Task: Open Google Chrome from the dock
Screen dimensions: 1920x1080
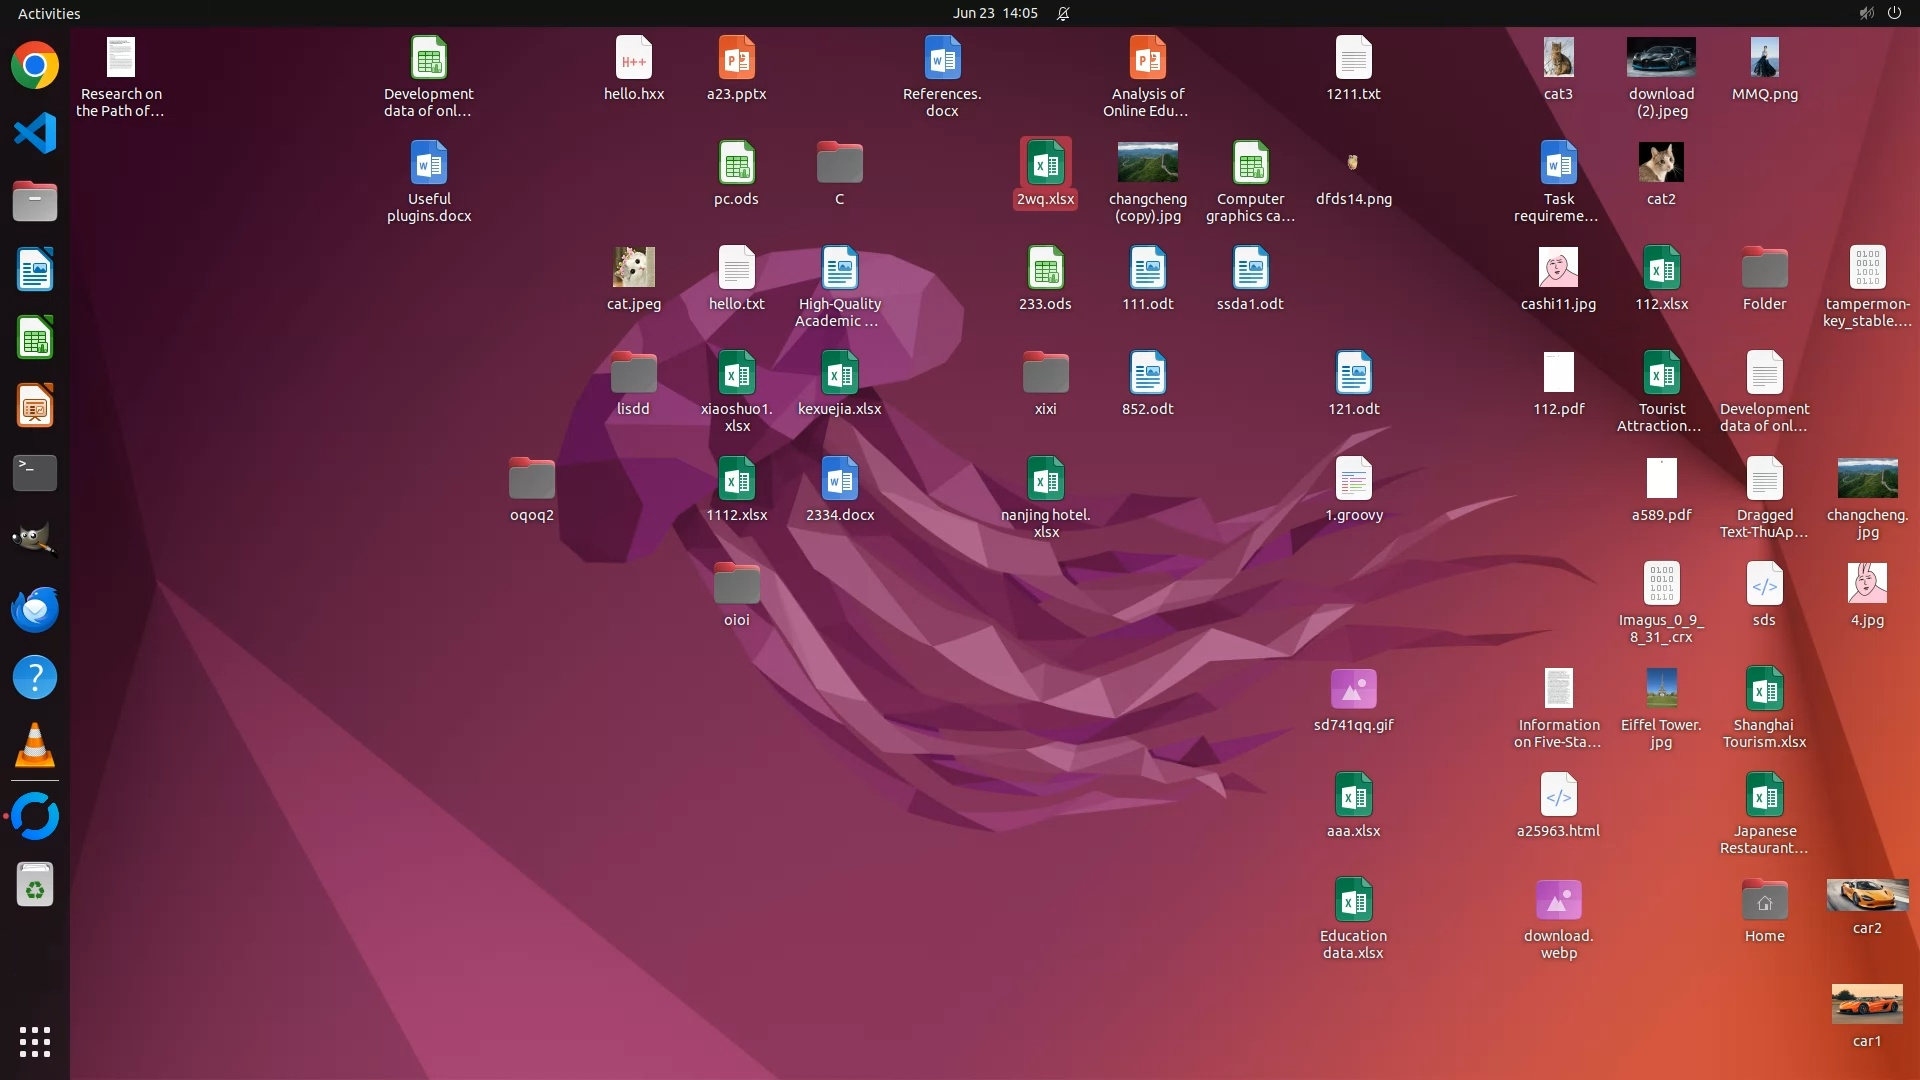Action: coord(35,66)
